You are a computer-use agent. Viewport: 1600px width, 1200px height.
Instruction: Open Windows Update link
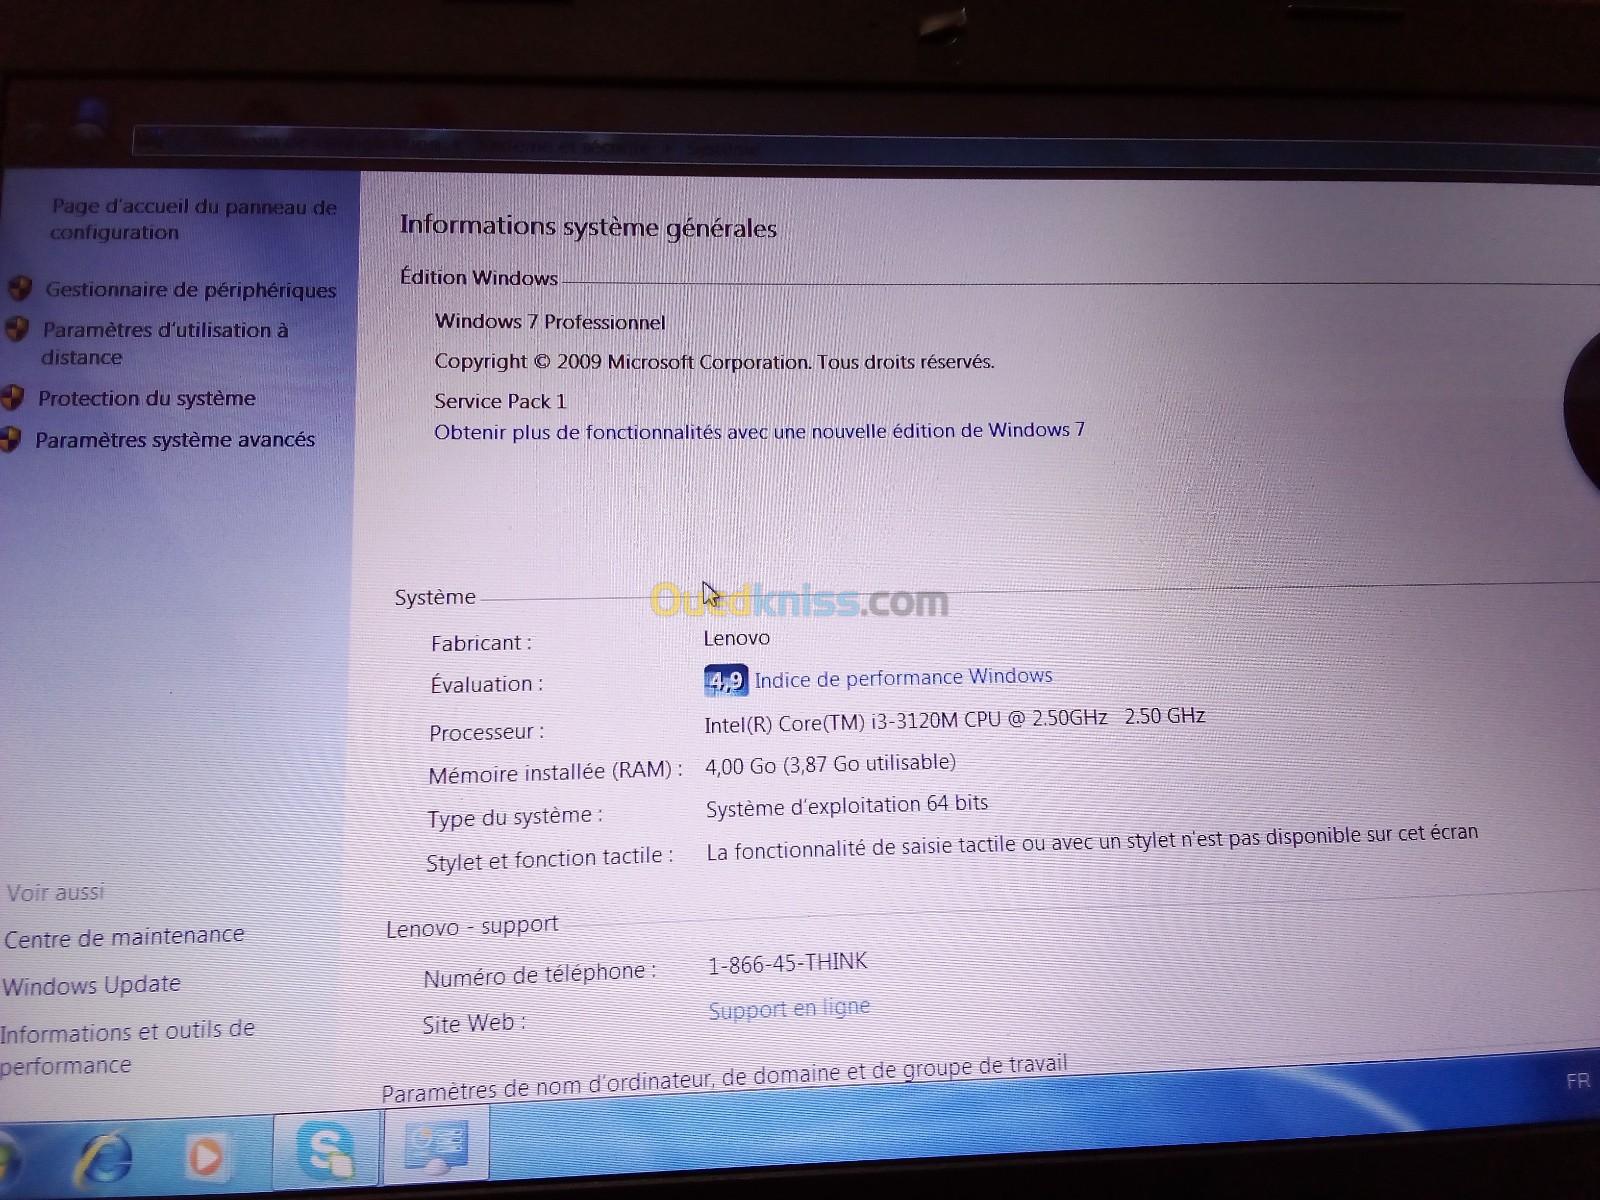click(91, 985)
